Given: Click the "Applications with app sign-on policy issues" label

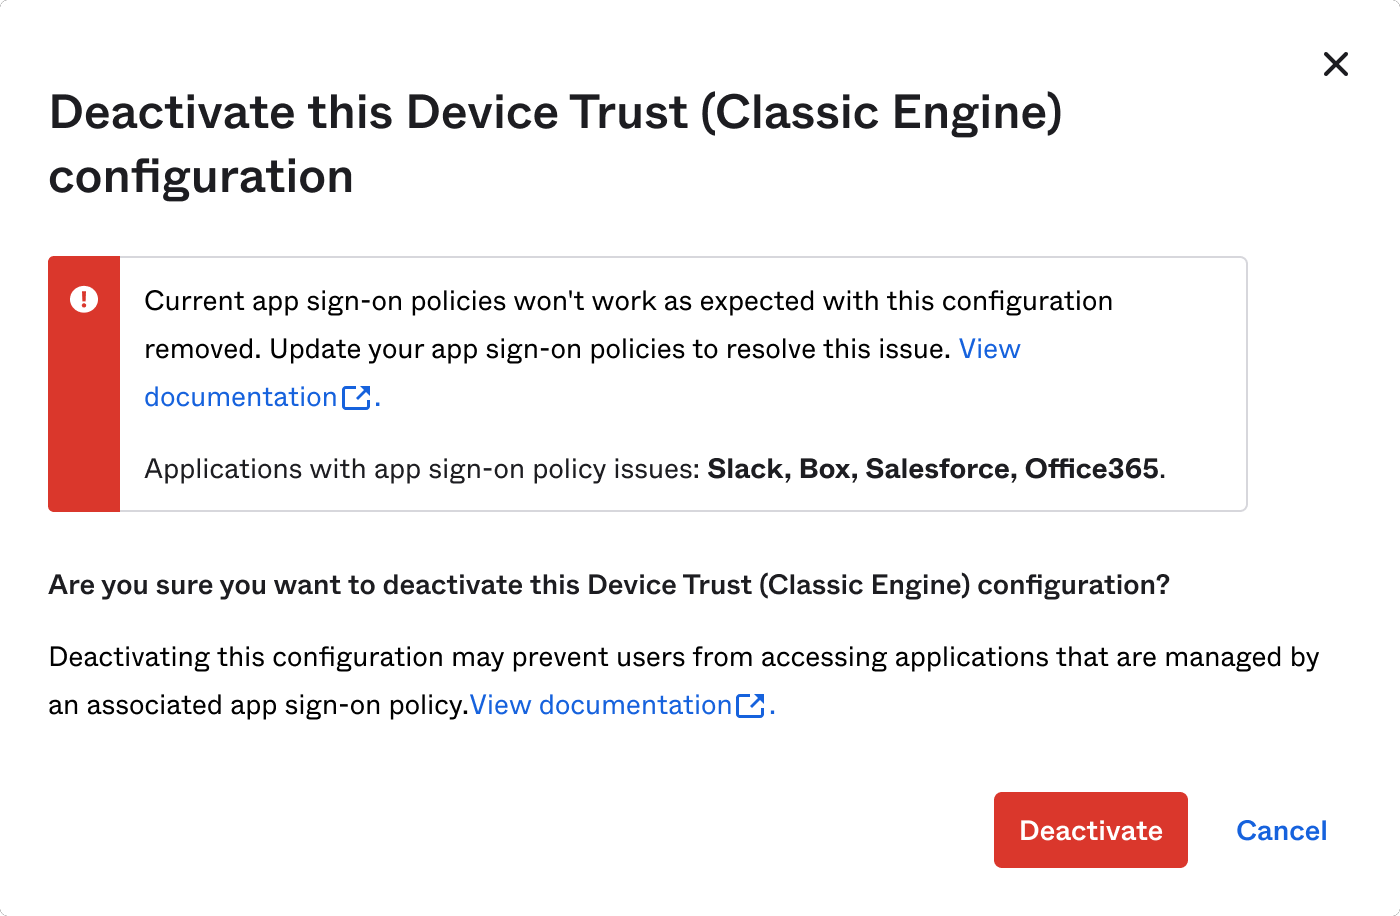Looking at the screenshot, I should (x=421, y=469).
